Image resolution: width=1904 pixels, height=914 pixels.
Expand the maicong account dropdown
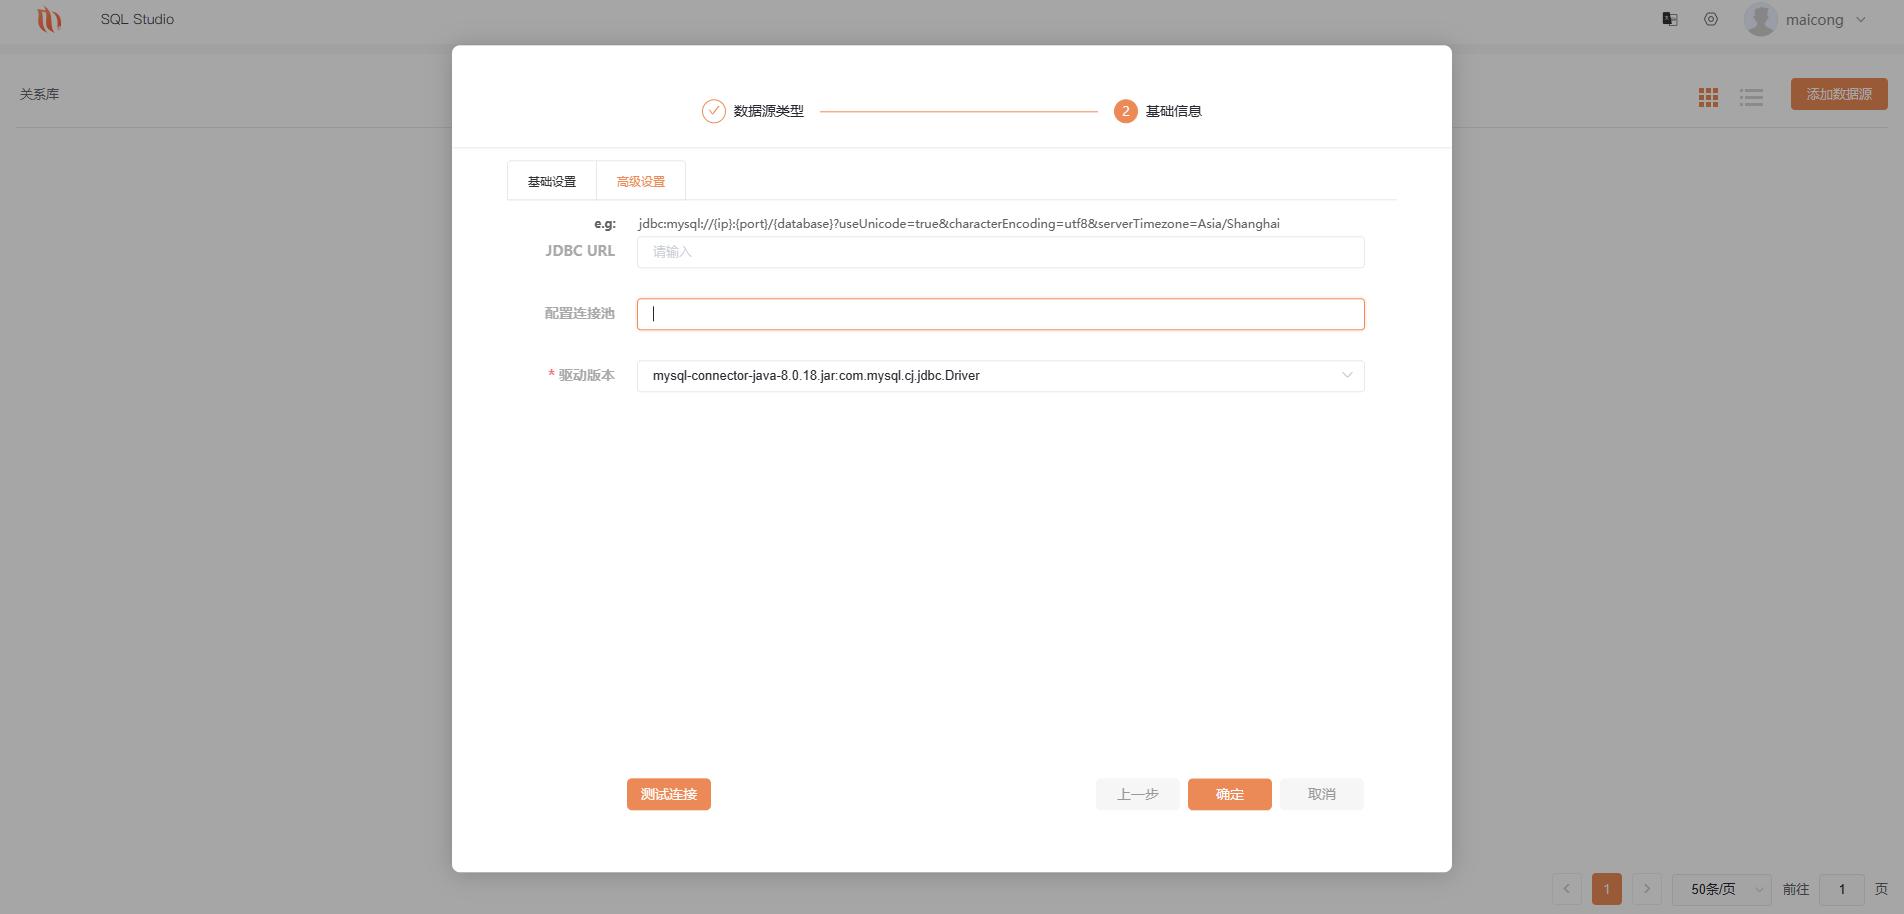[1861, 19]
